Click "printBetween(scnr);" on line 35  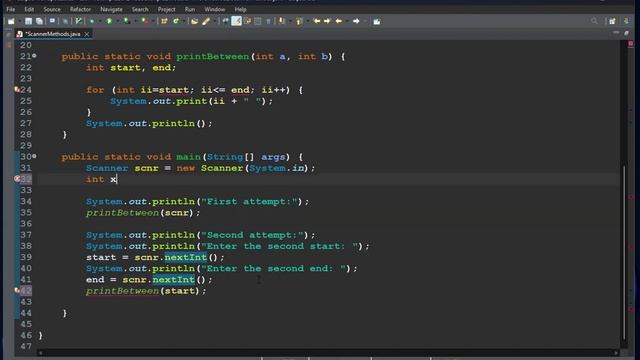[x=143, y=213]
